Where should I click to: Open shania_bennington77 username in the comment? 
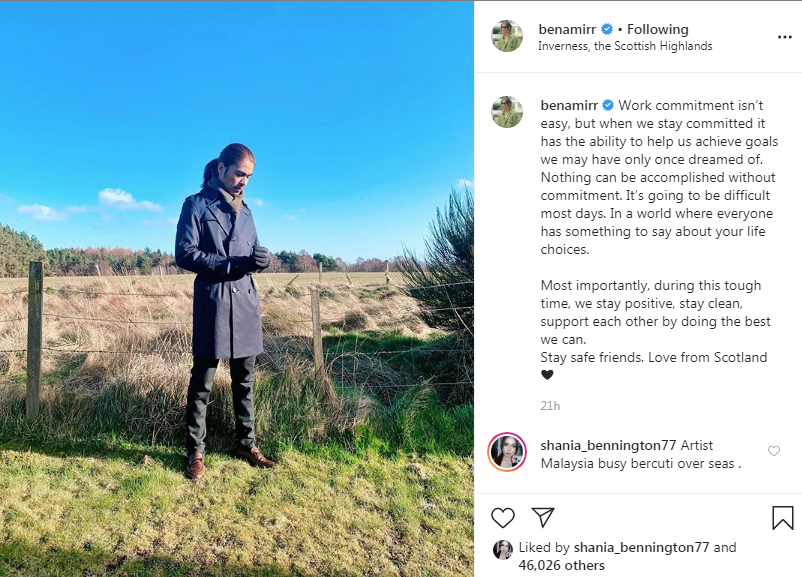tap(608, 446)
